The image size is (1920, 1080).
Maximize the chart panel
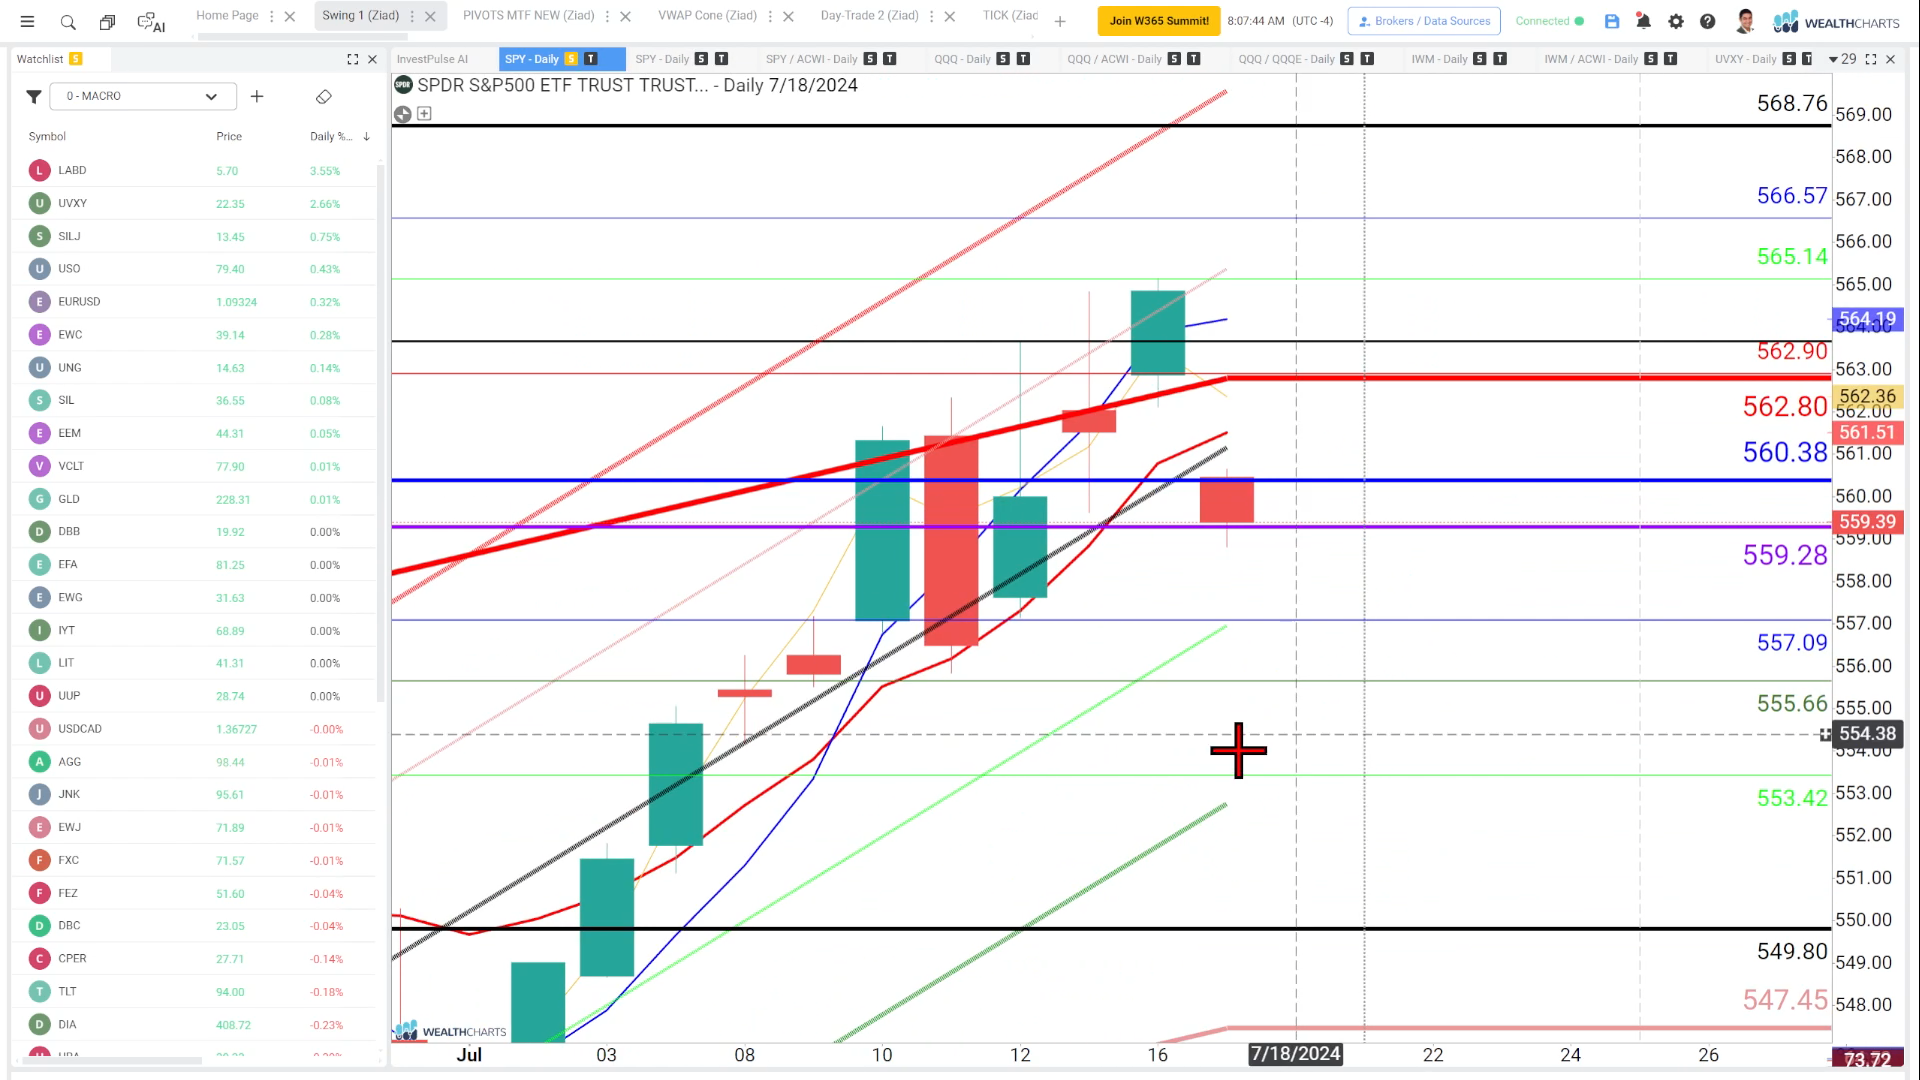coord(1871,59)
